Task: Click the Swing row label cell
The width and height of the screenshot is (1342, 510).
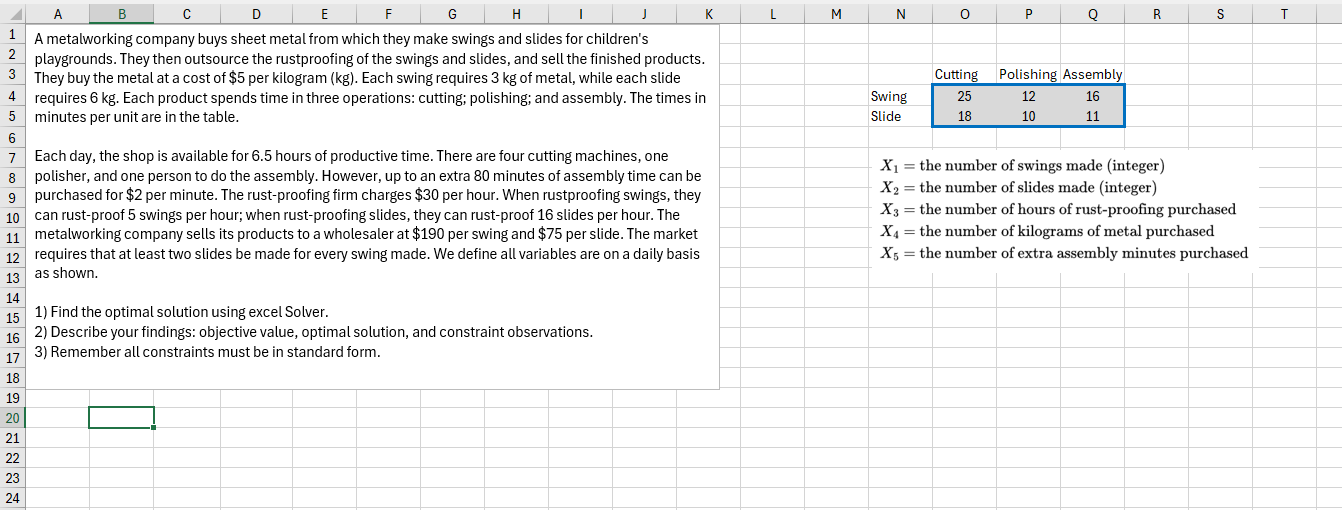Action: [900, 96]
